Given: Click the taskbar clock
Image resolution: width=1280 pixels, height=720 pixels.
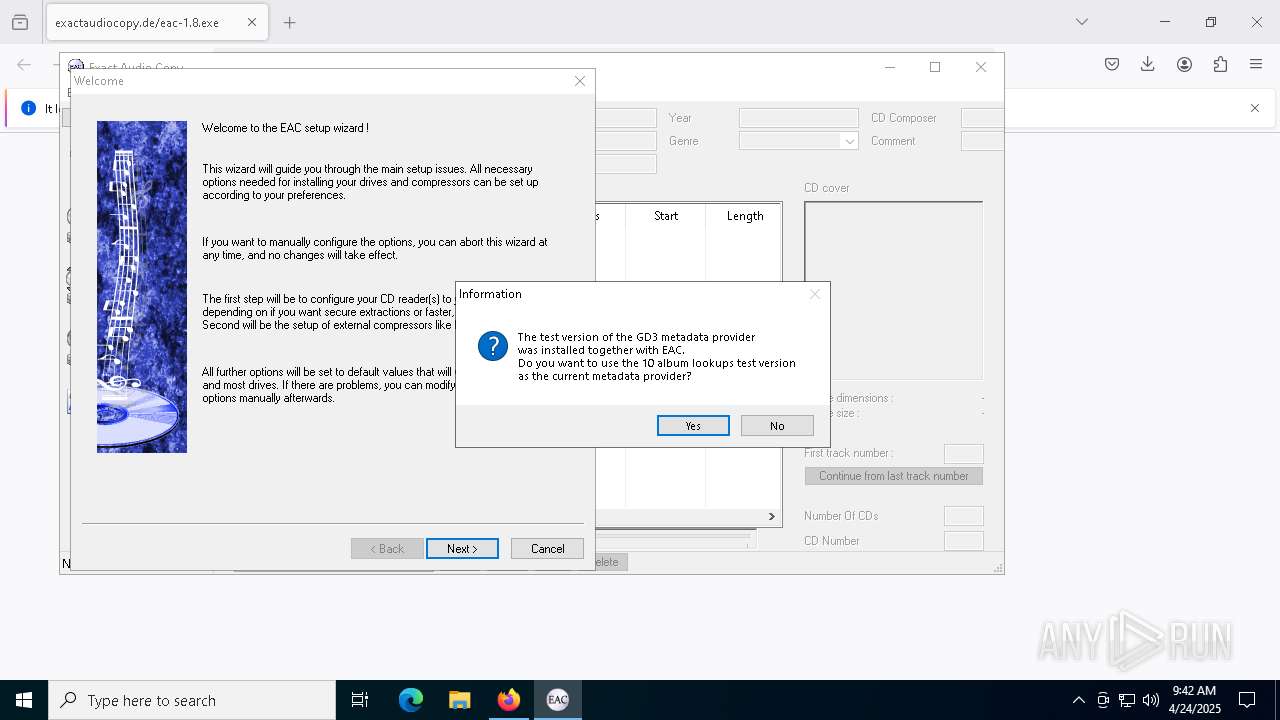Looking at the screenshot, I should click(1194, 700).
